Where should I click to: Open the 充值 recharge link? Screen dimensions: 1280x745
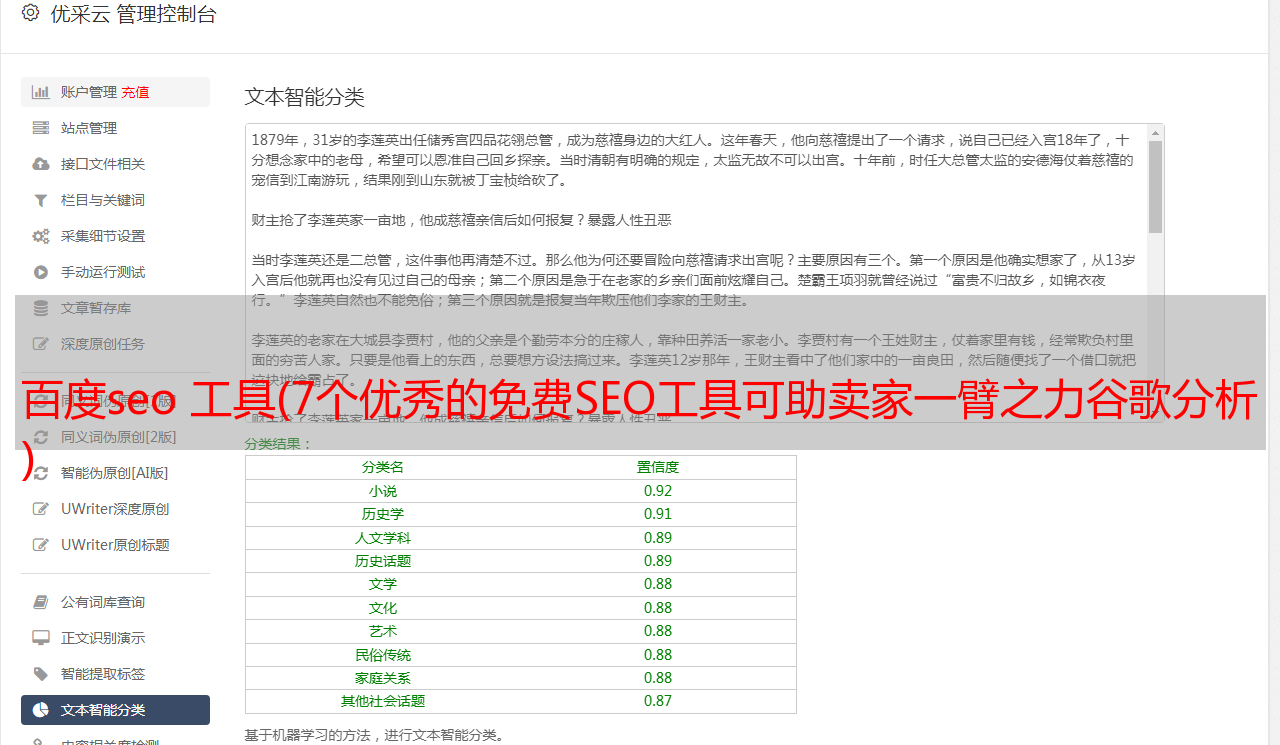click(135, 92)
